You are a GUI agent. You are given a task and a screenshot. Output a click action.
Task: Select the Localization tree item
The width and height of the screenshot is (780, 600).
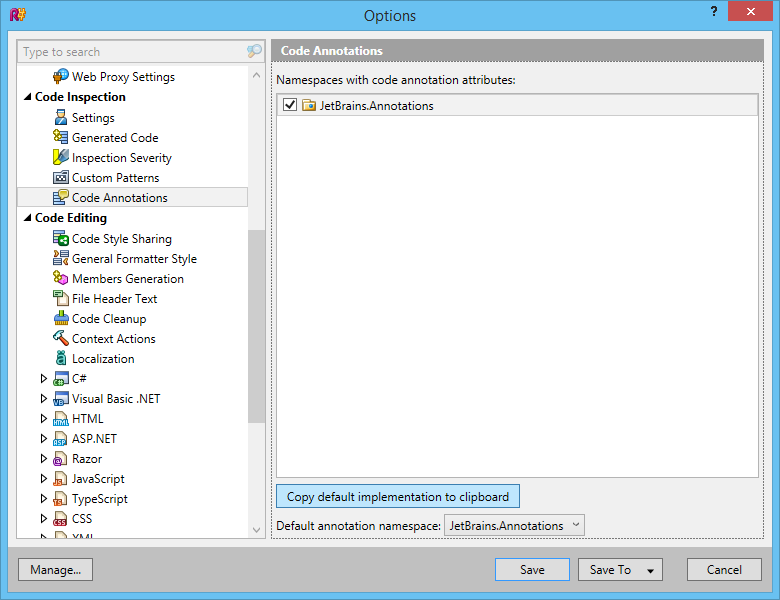tap(103, 359)
